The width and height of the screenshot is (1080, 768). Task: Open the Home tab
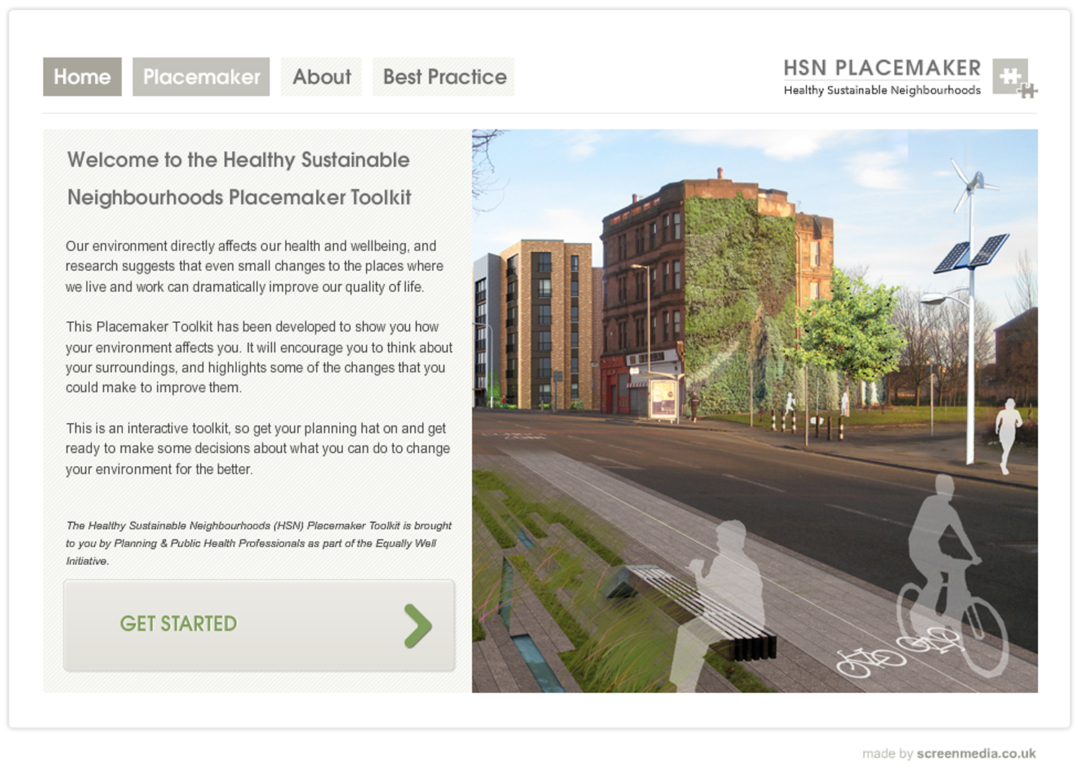[x=82, y=77]
